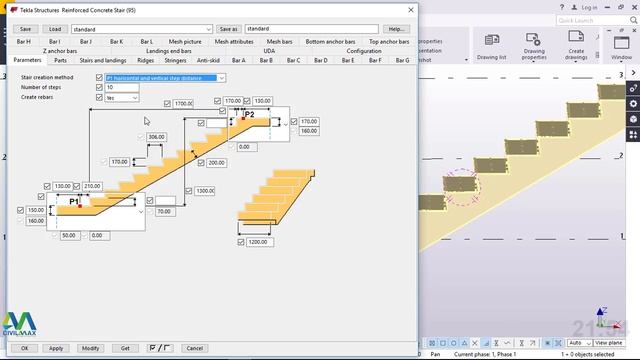Click the Apply button
Image resolution: width=640 pixels, height=360 pixels.
click(56, 348)
